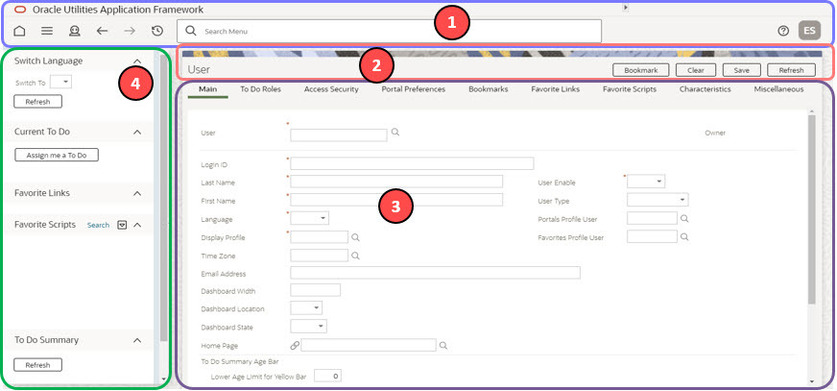Screen dimensions: 837x391
Task: Click Refresh under Switch Language
Action: point(38,101)
